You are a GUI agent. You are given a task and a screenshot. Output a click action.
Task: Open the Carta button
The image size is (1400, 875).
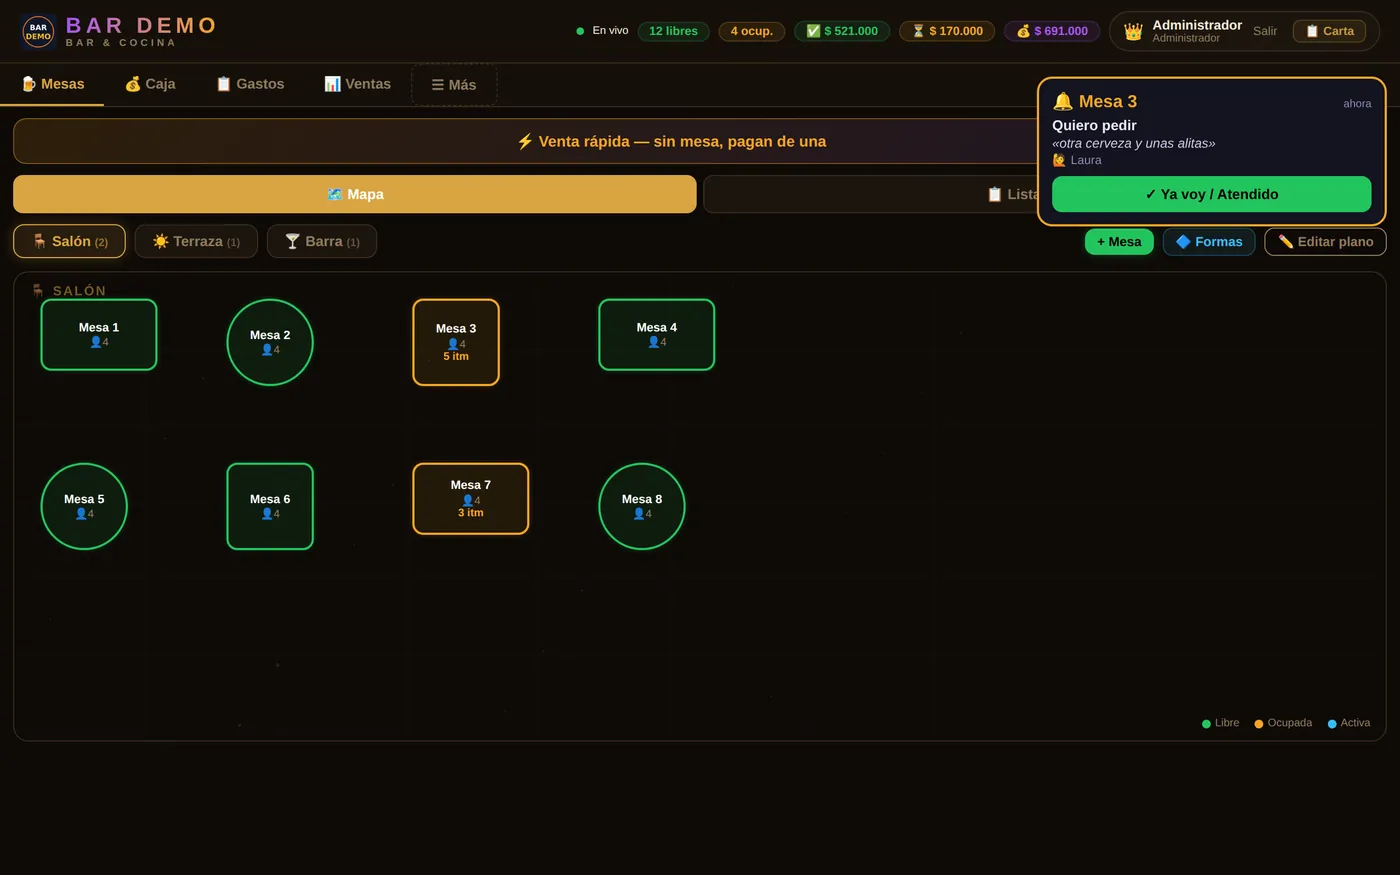1329,31
